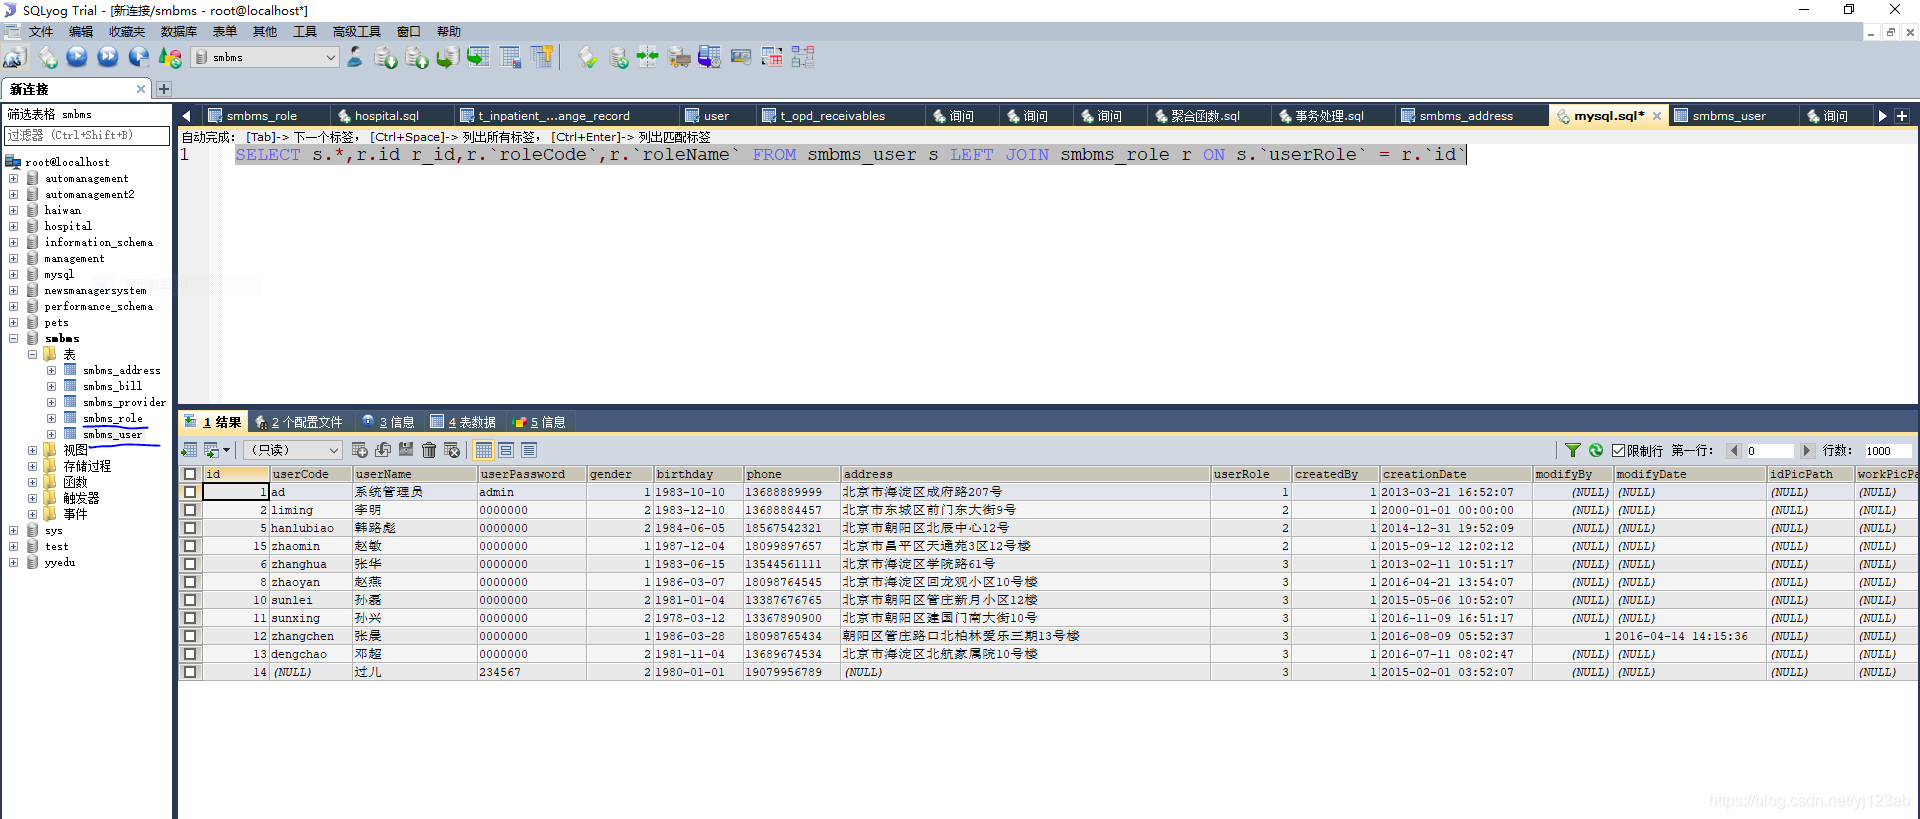Open the 数据库 menu
1920x819 pixels.
[179, 32]
